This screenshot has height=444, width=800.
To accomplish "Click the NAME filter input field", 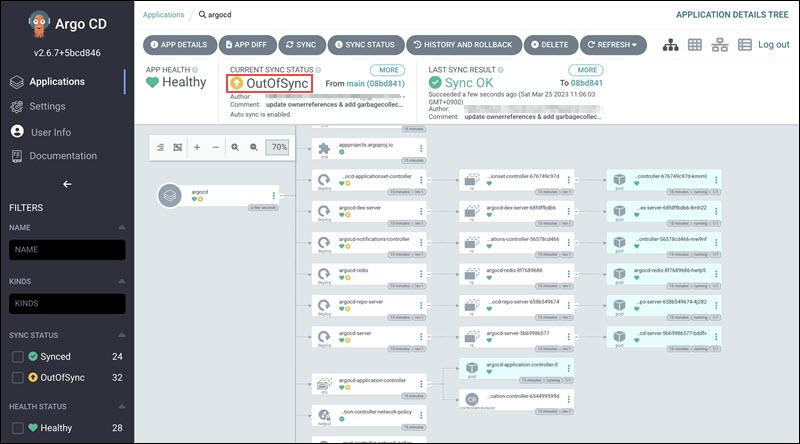I will click(x=67, y=250).
